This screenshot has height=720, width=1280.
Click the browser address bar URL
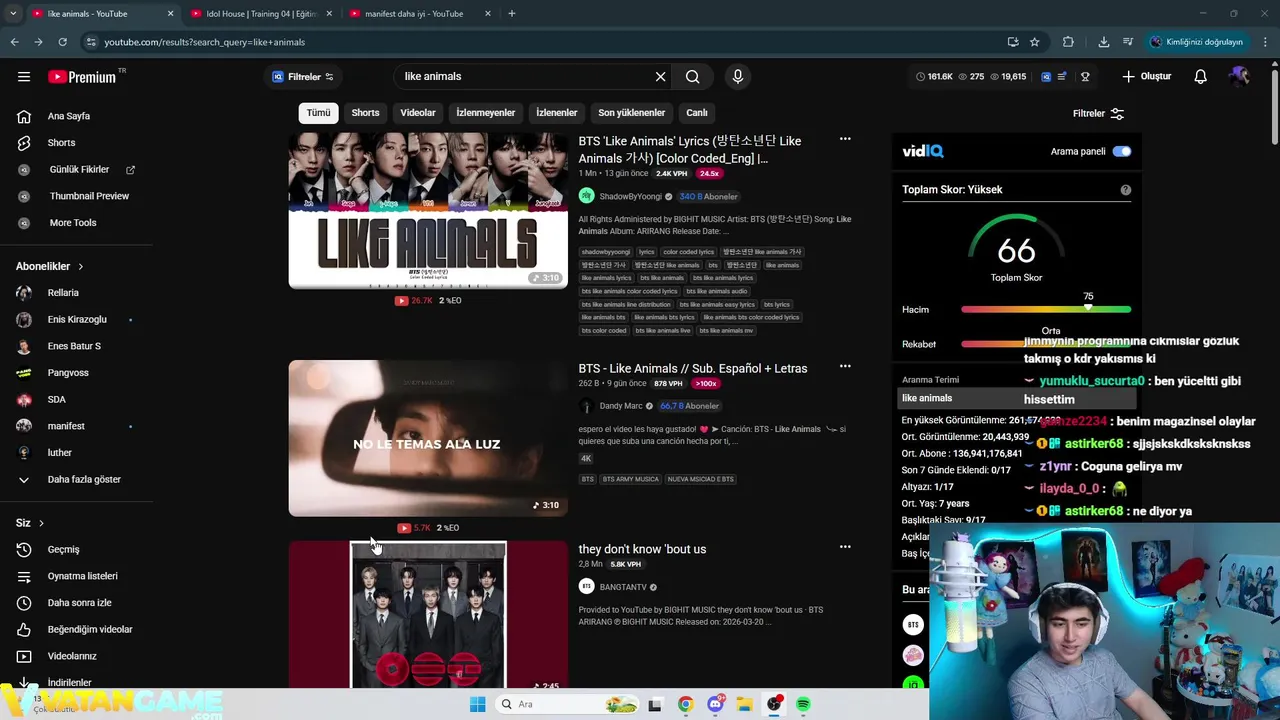tap(205, 42)
